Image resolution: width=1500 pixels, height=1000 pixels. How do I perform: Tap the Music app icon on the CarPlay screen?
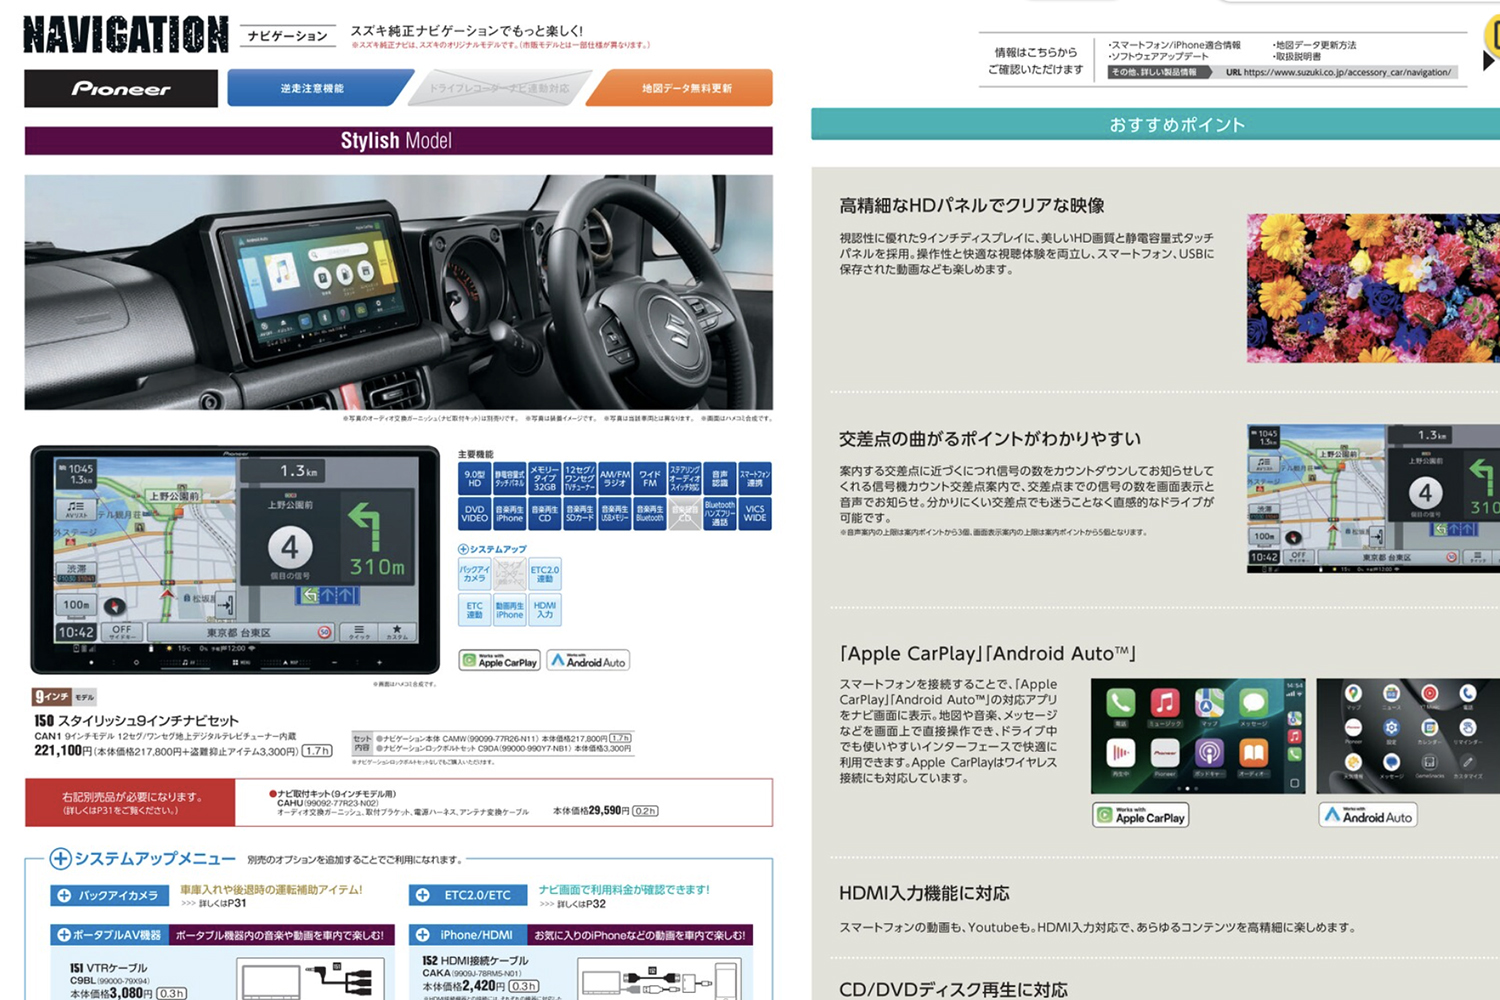point(1165,703)
